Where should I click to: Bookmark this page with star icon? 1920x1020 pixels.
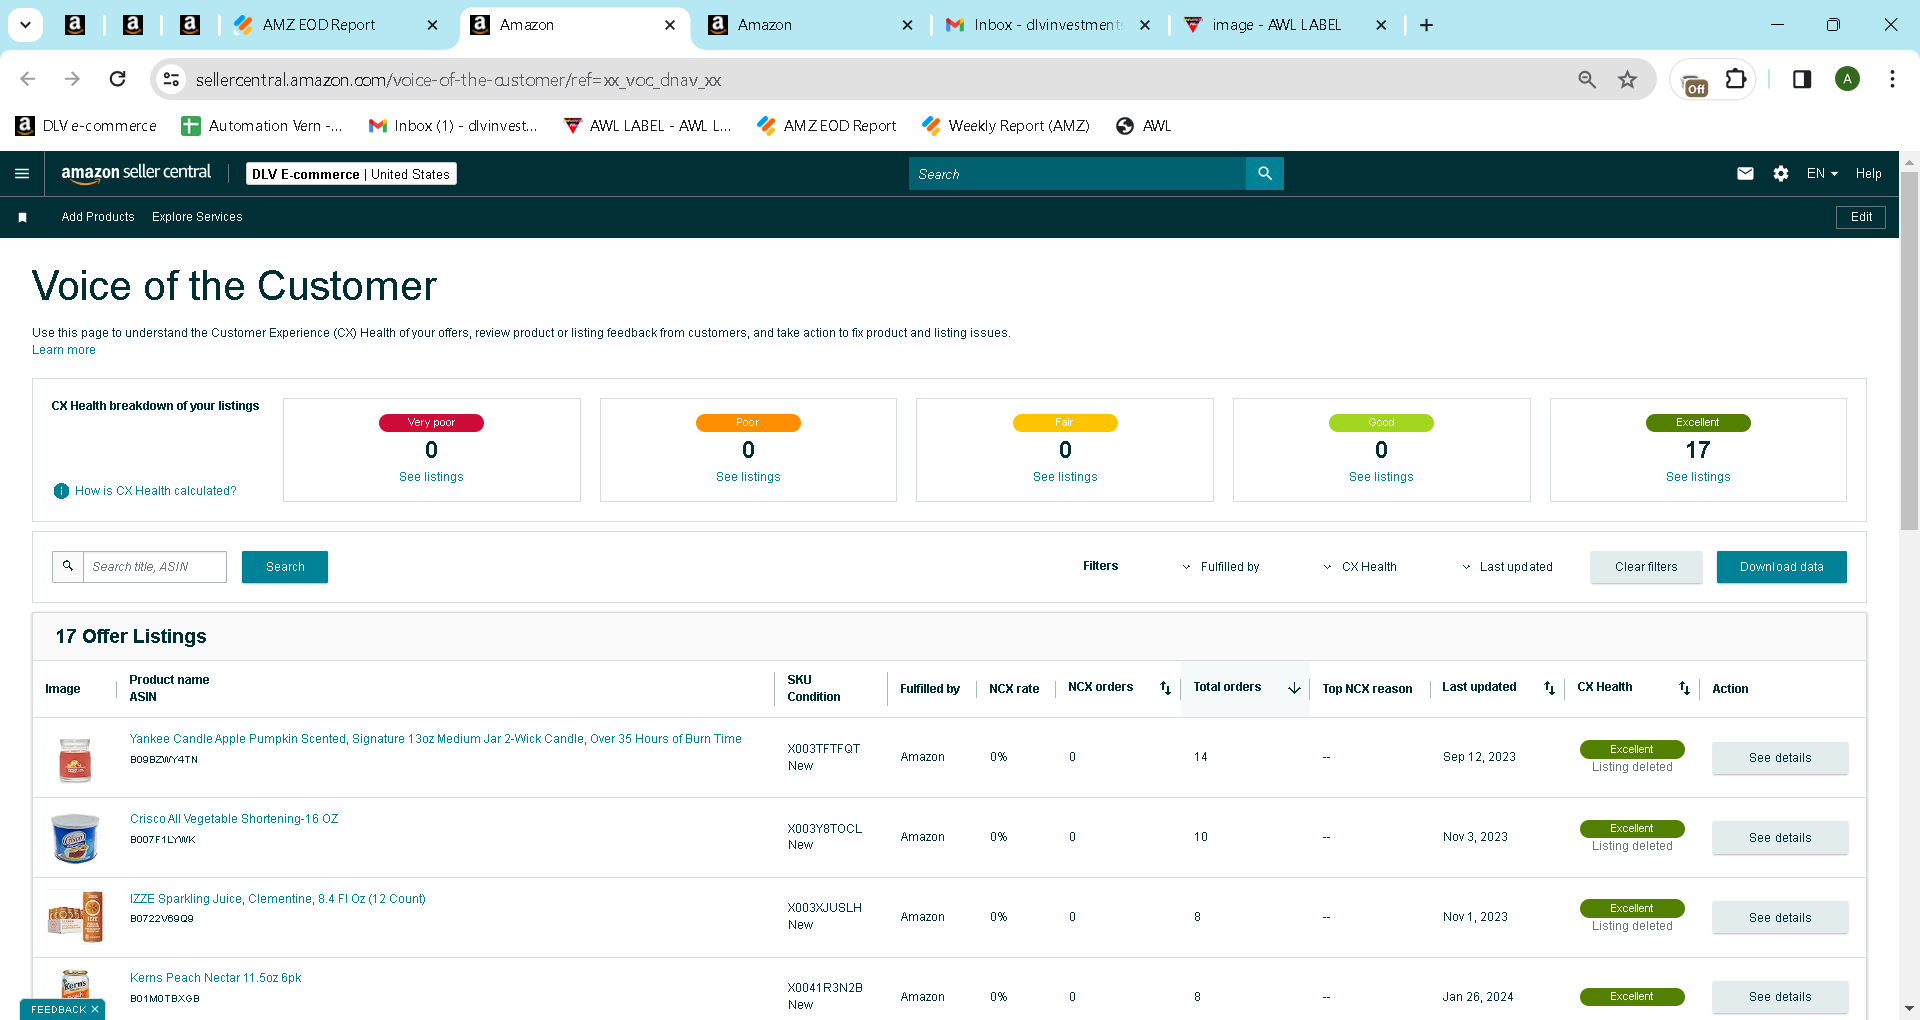pyautogui.click(x=1628, y=79)
